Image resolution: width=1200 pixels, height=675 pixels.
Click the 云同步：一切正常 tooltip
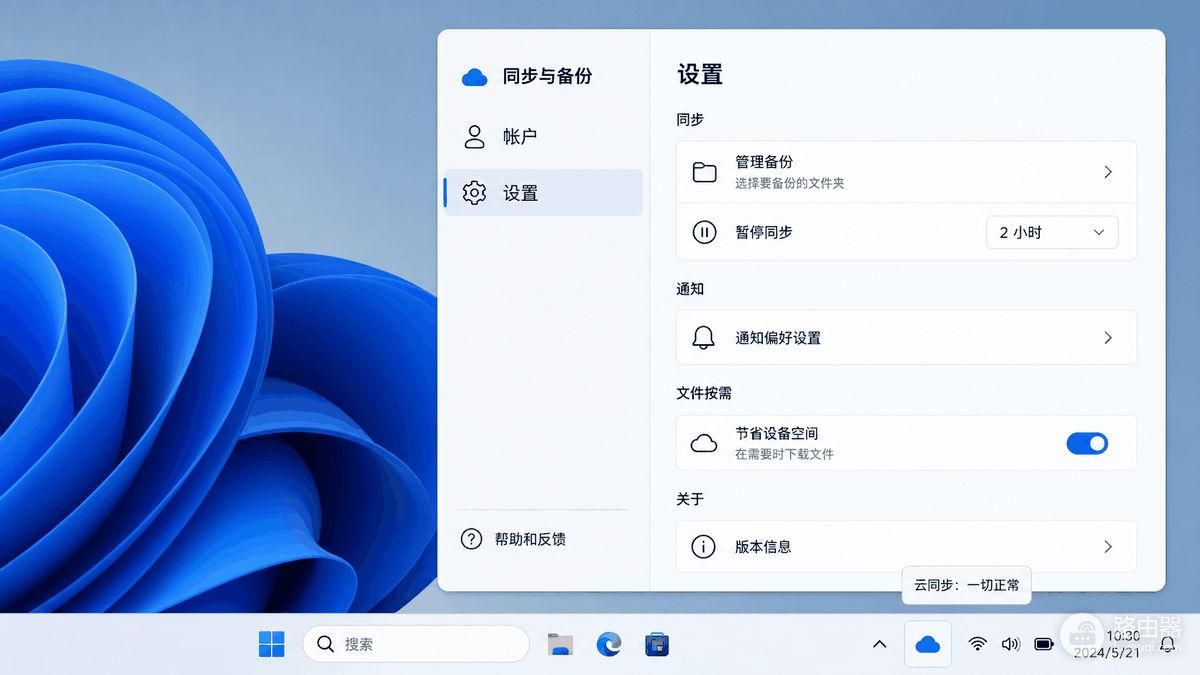point(966,585)
